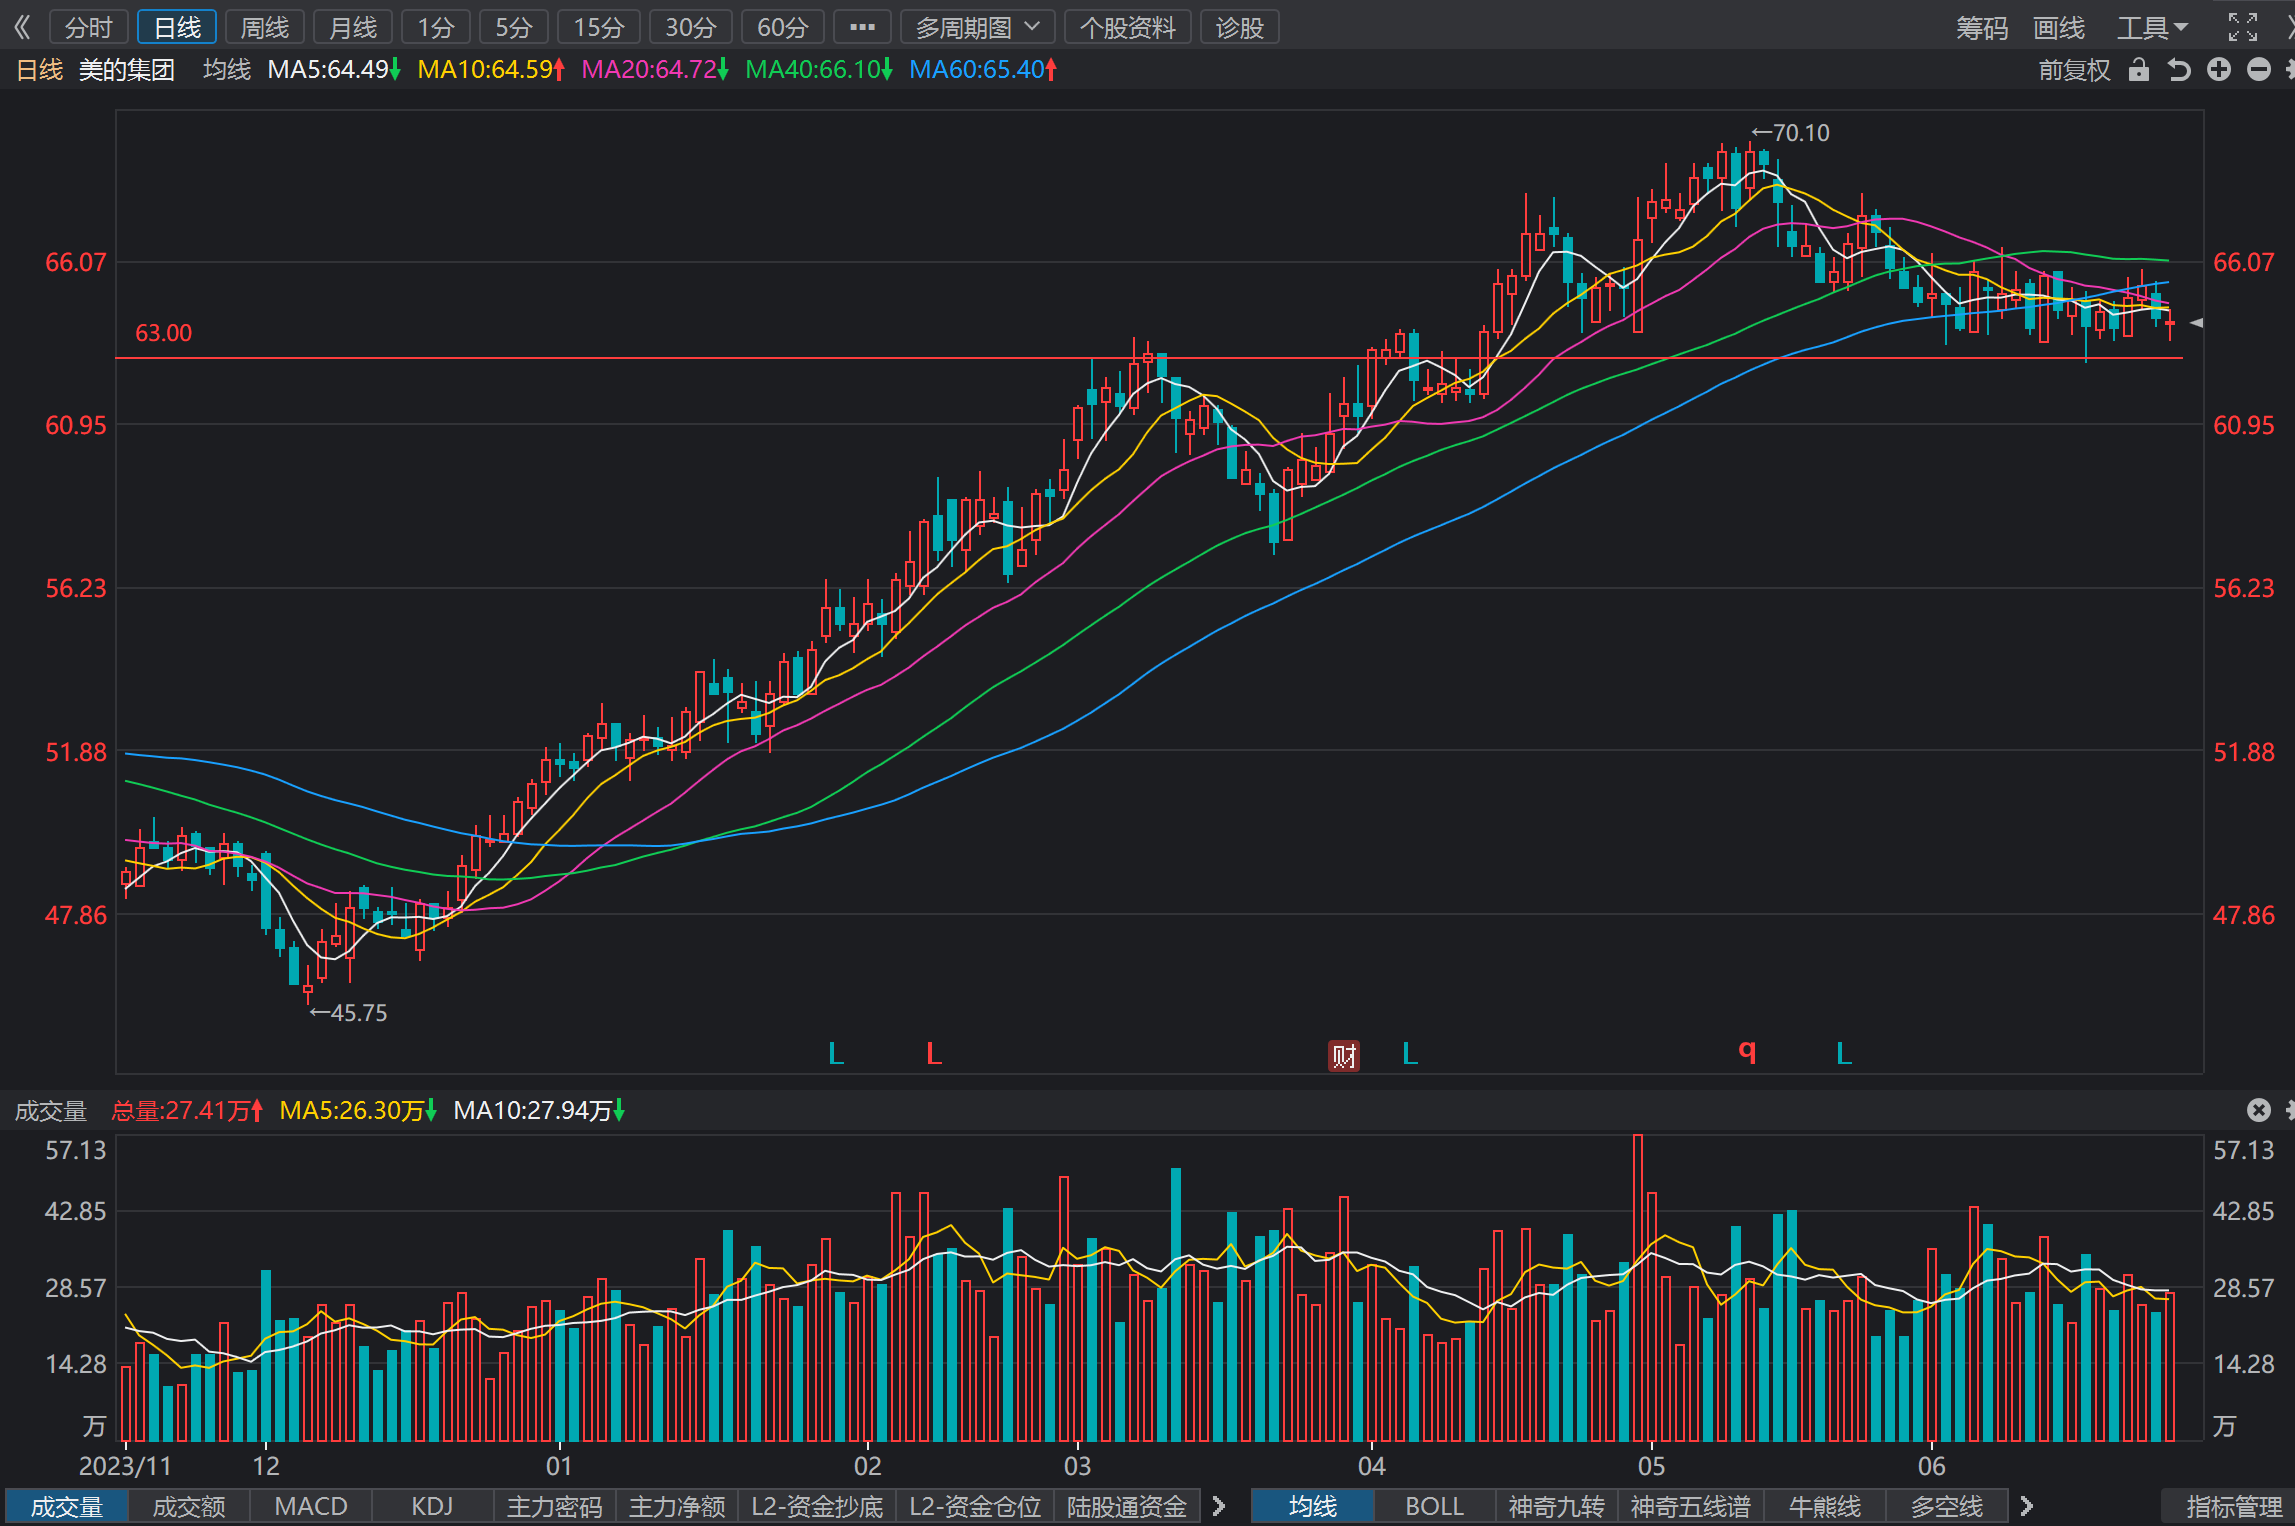Select the 5分 period
Image resolution: width=2295 pixels, height=1526 pixels.
tap(514, 27)
